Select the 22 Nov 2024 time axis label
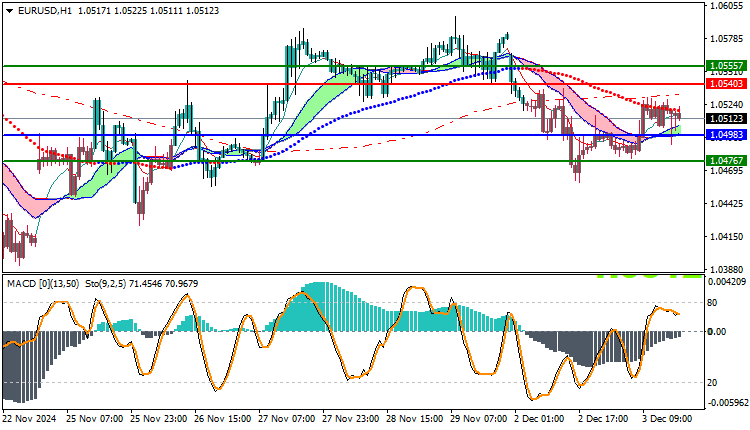Screen dimensions: 750x430 (29, 419)
